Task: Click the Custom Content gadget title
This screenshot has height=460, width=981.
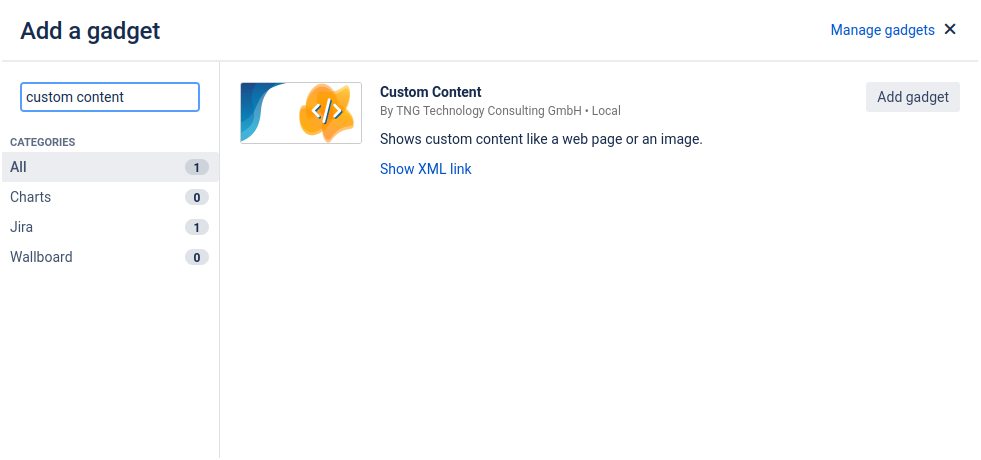Action: click(x=430, y=92)
